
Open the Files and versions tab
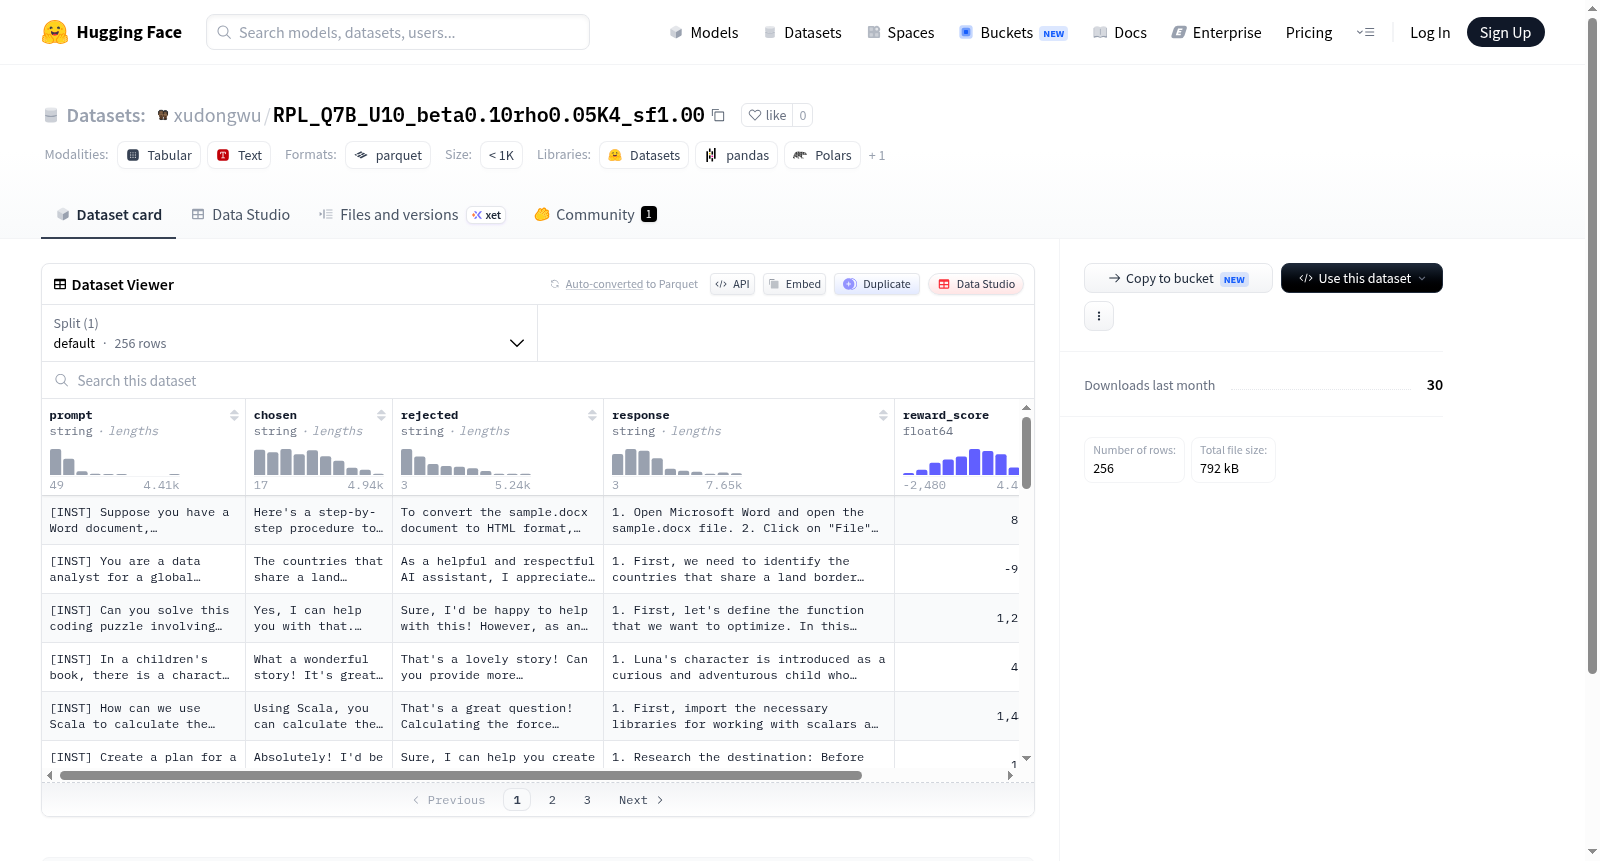click(x=411, y=214)
